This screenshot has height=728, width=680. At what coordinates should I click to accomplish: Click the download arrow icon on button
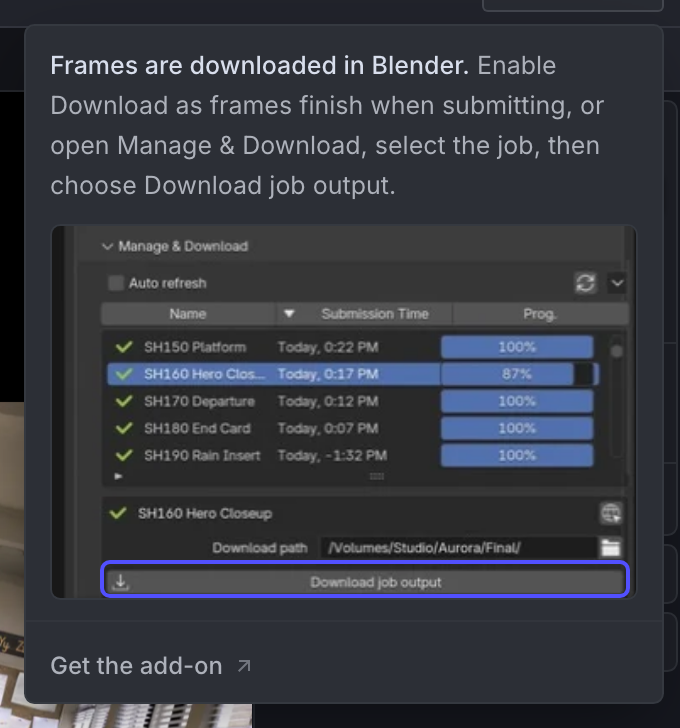coord(121,582)
